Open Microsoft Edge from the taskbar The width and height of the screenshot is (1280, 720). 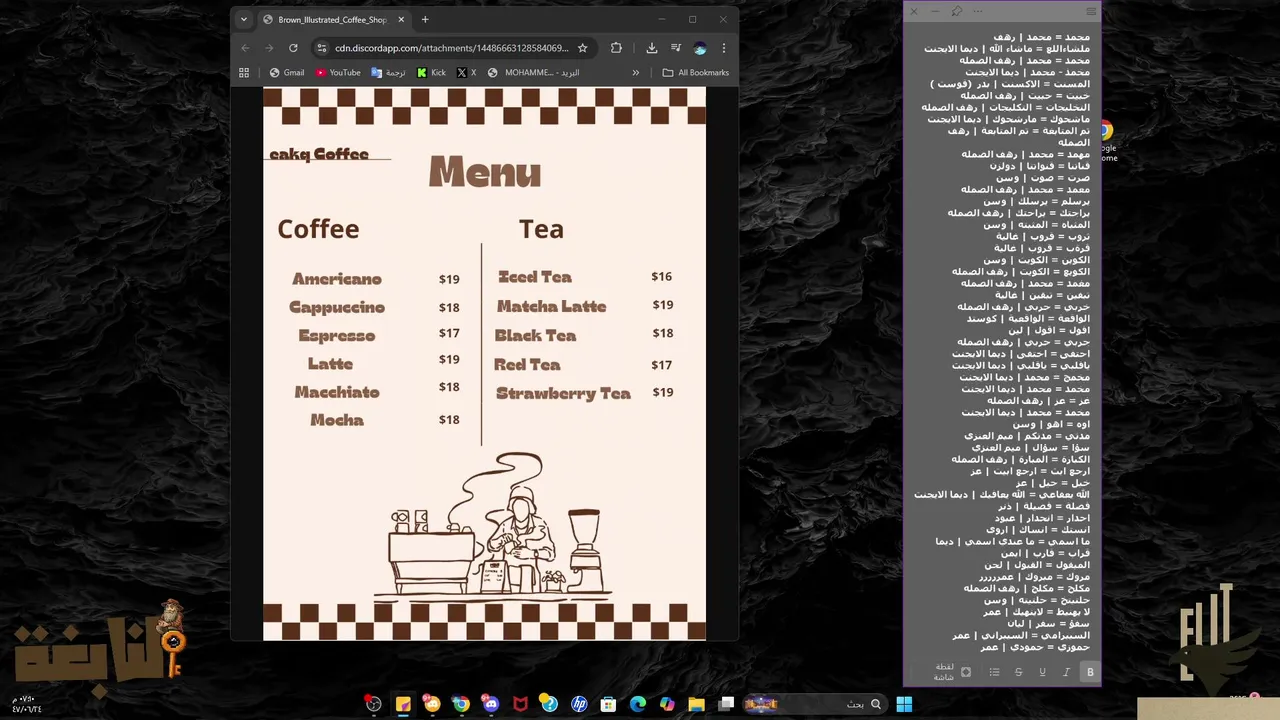click(638, 704)
